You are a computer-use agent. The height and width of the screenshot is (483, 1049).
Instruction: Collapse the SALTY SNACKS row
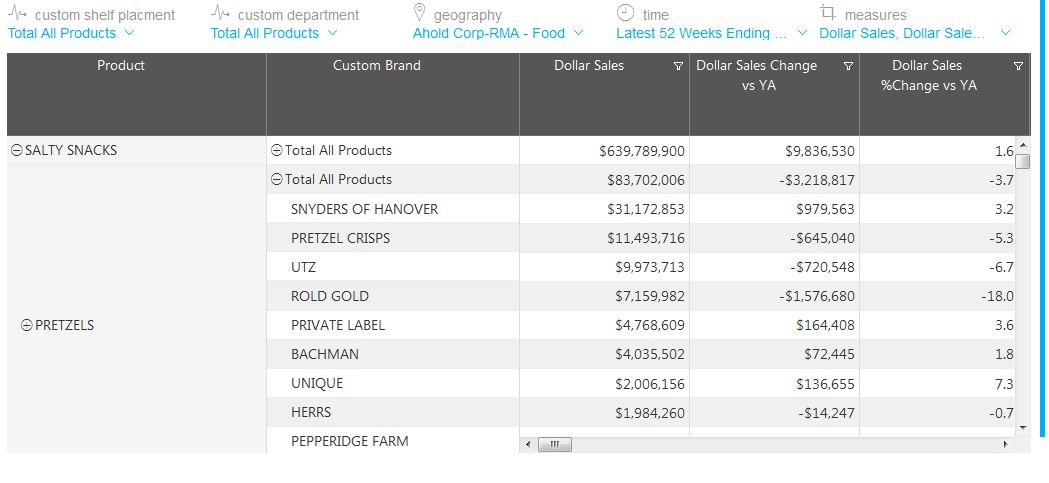point(16,151)
